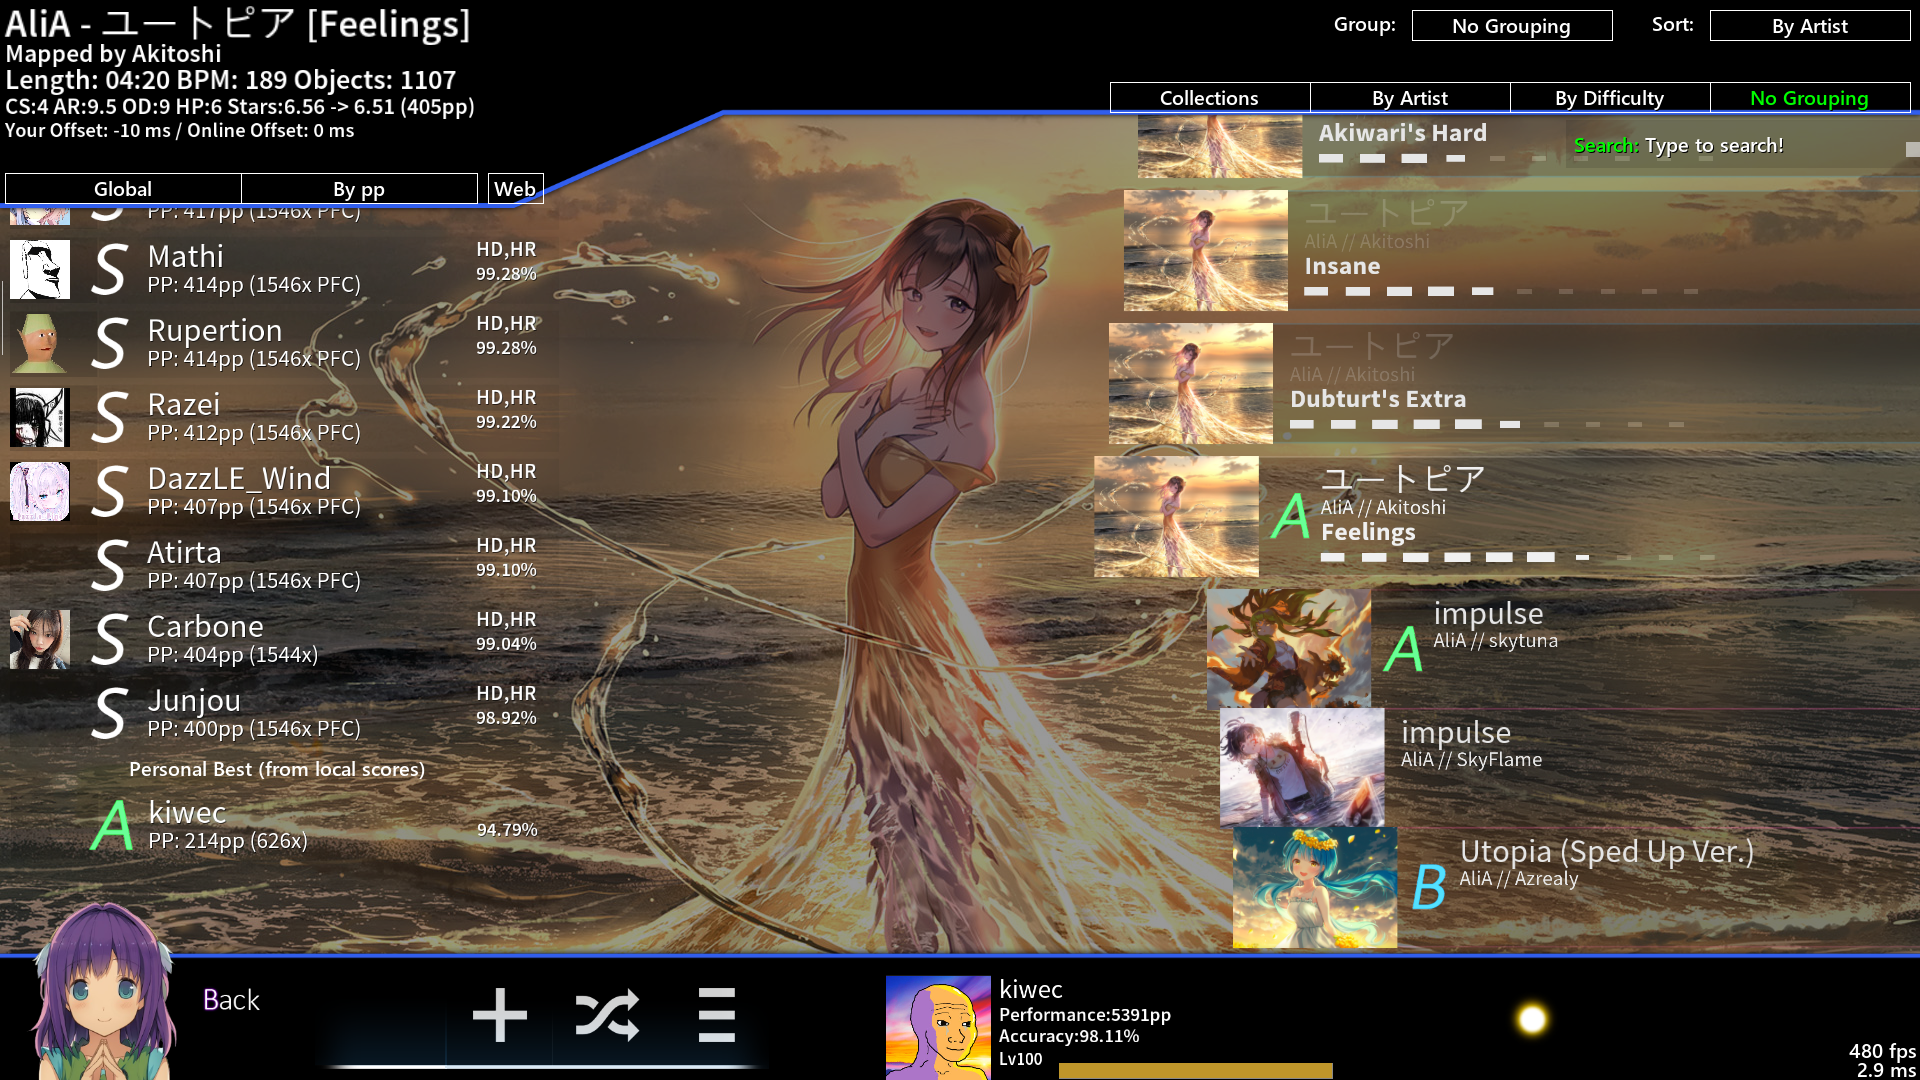
Task: Click the kiwec profile avatar at the bottom
Action: click(937, 1027)
